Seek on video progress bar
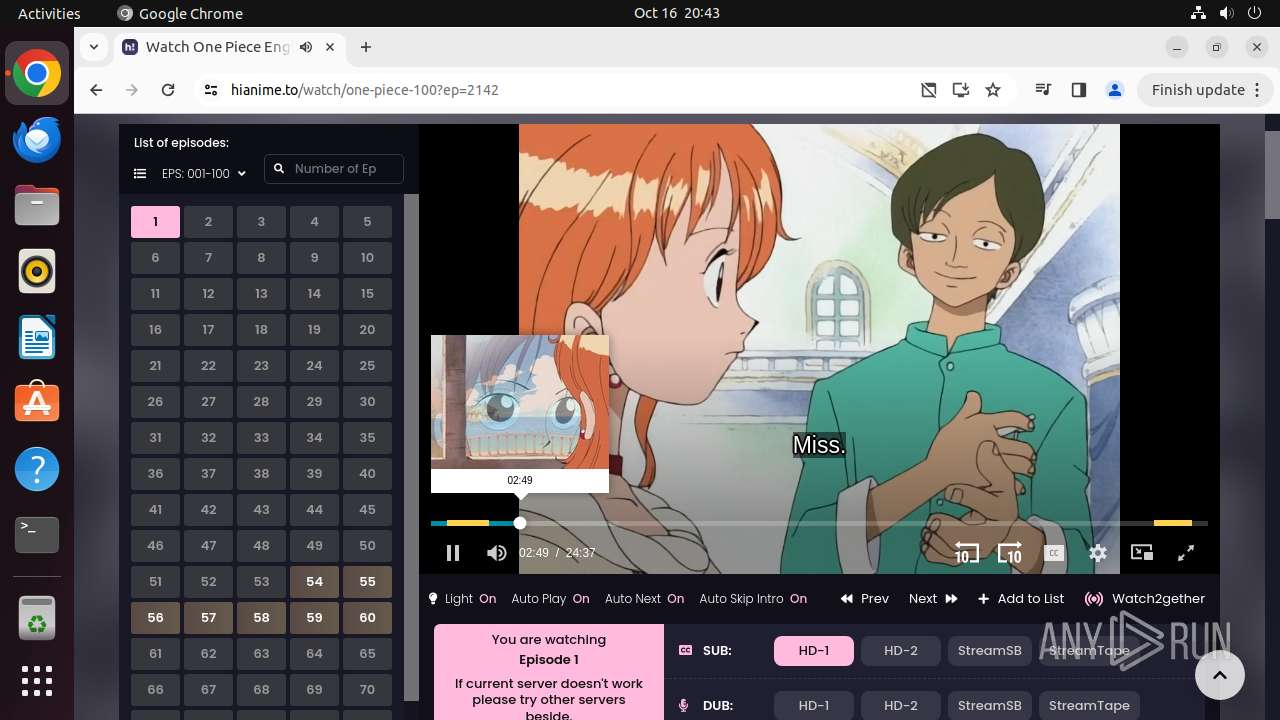The image size is (1280, 720). click(819, 523)
